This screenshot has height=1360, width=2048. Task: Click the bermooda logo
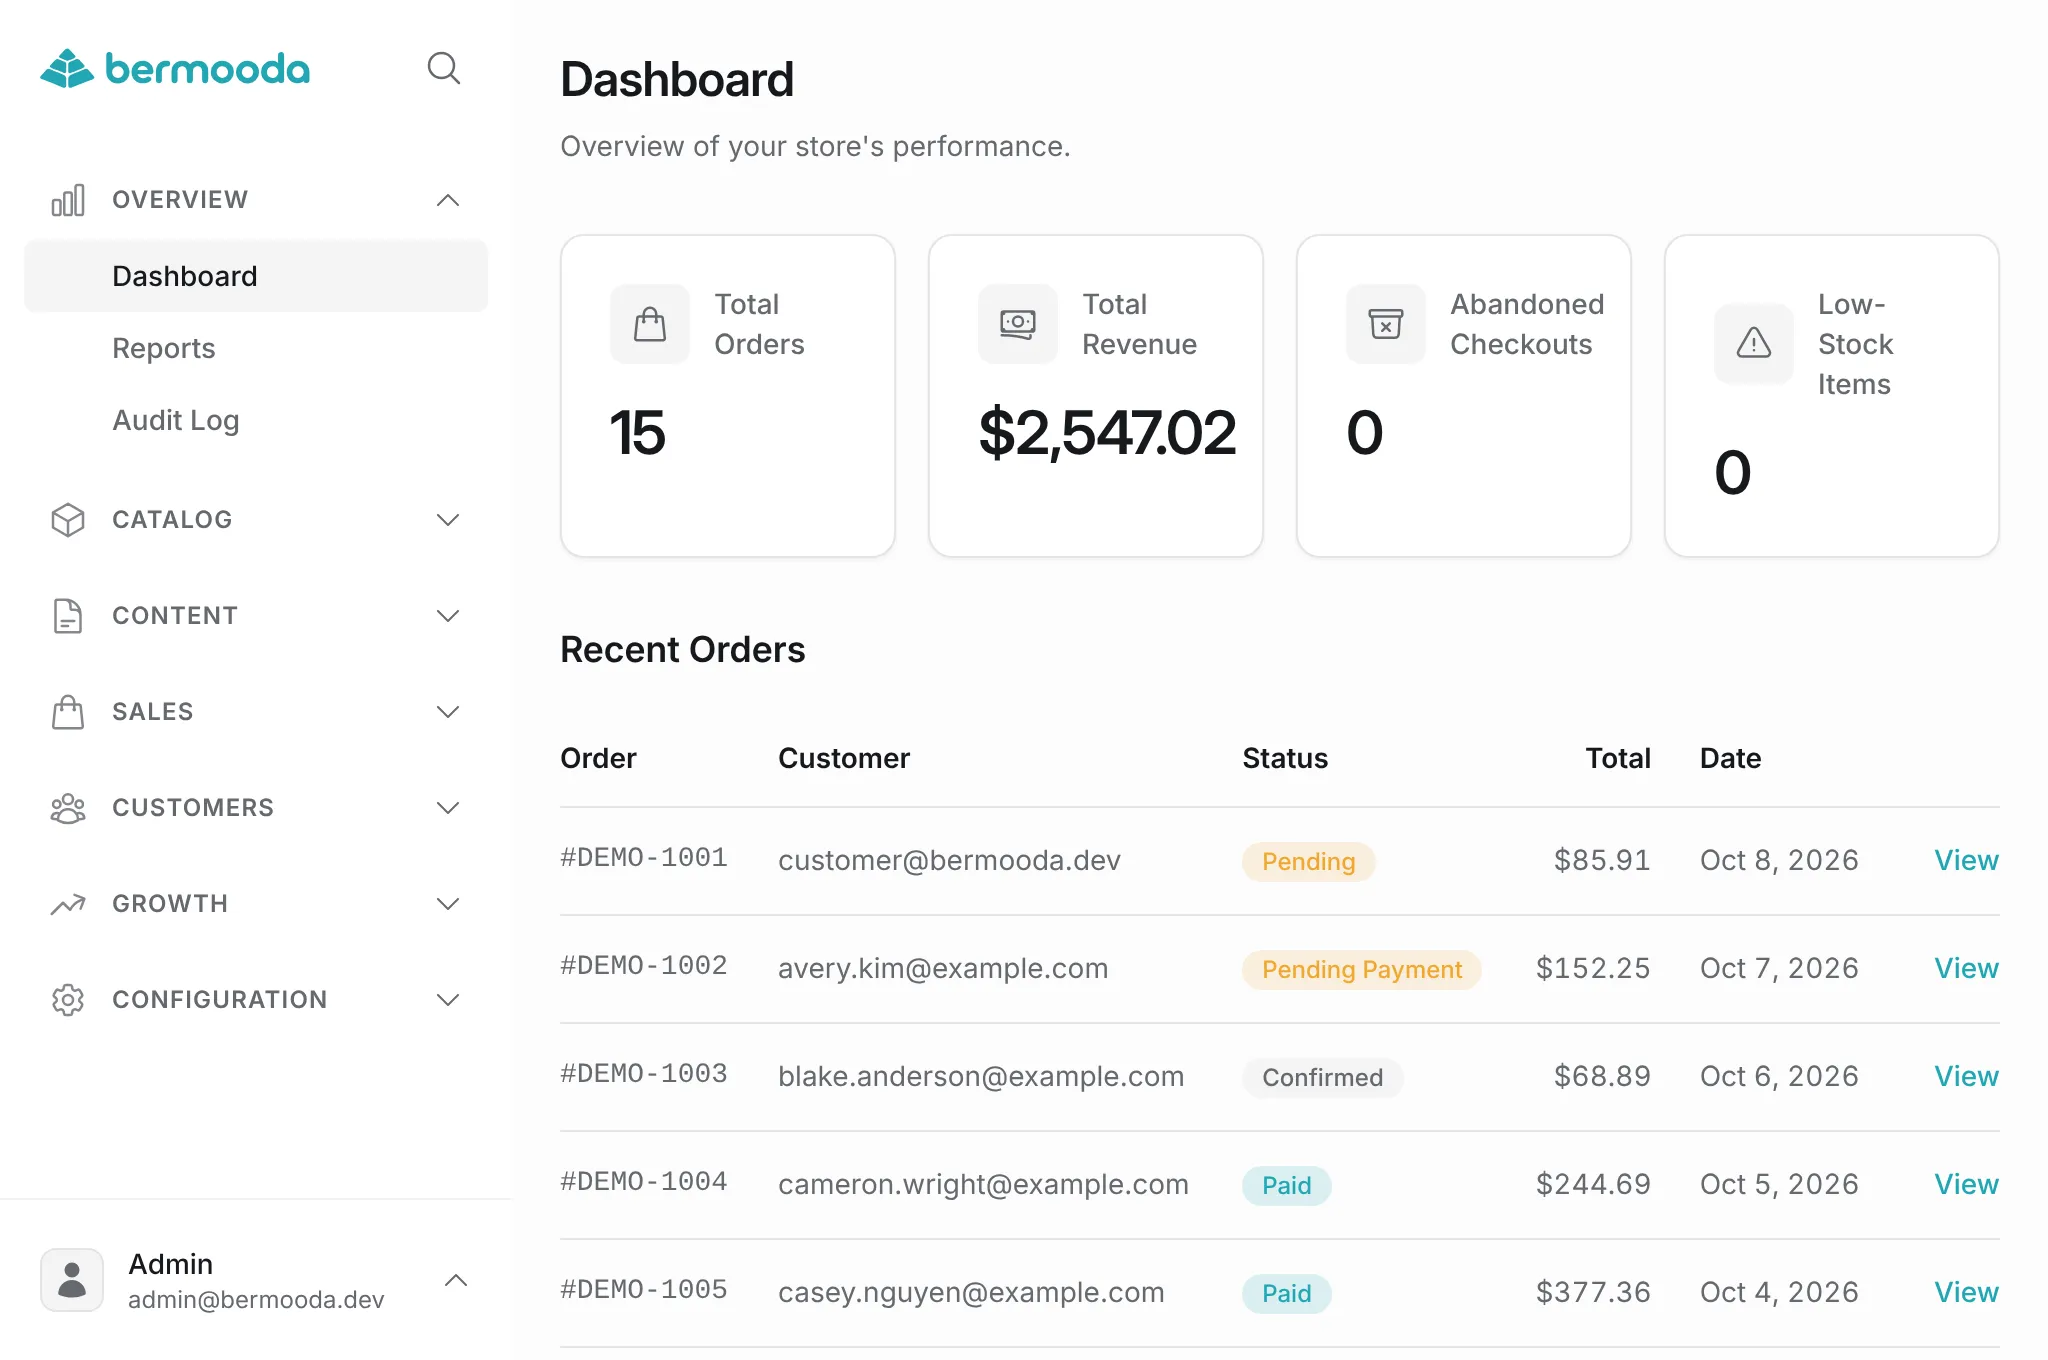click(x=175, y=69)
